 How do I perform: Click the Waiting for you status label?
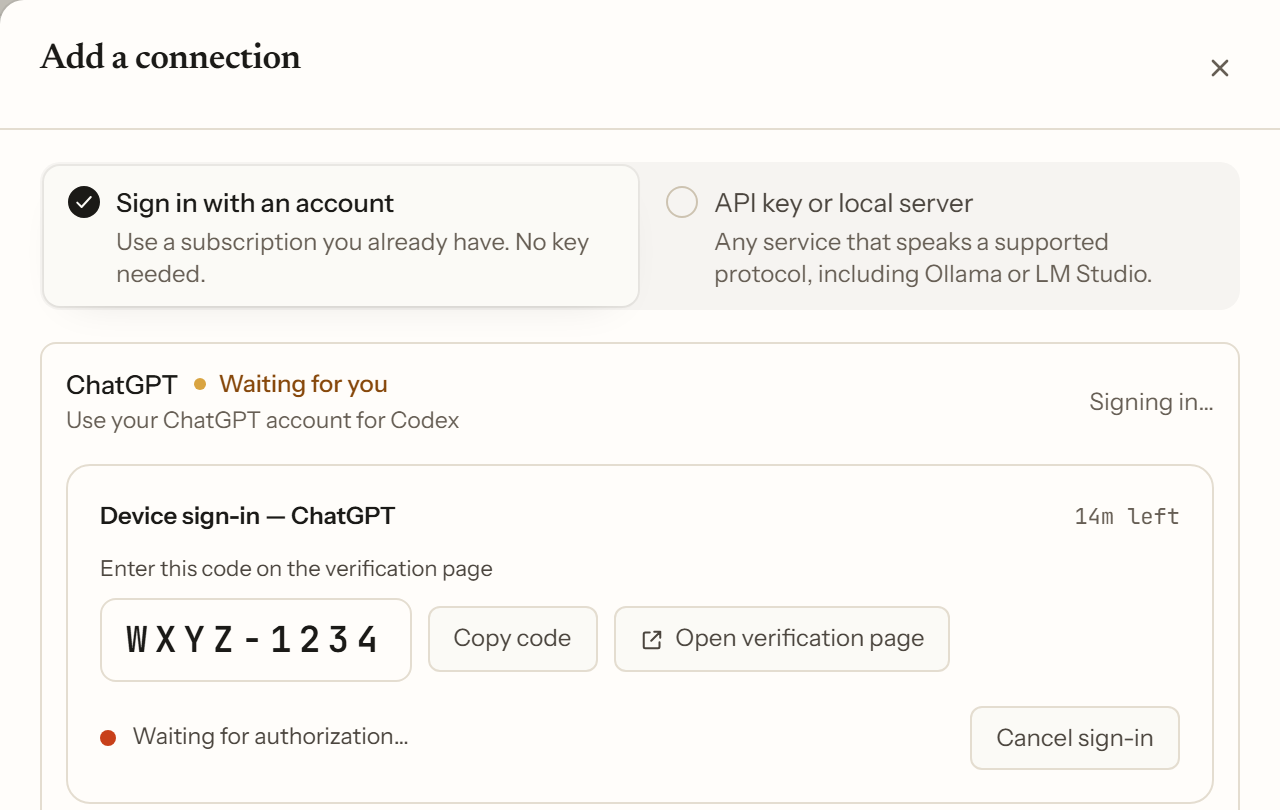[x=303, y=384]
